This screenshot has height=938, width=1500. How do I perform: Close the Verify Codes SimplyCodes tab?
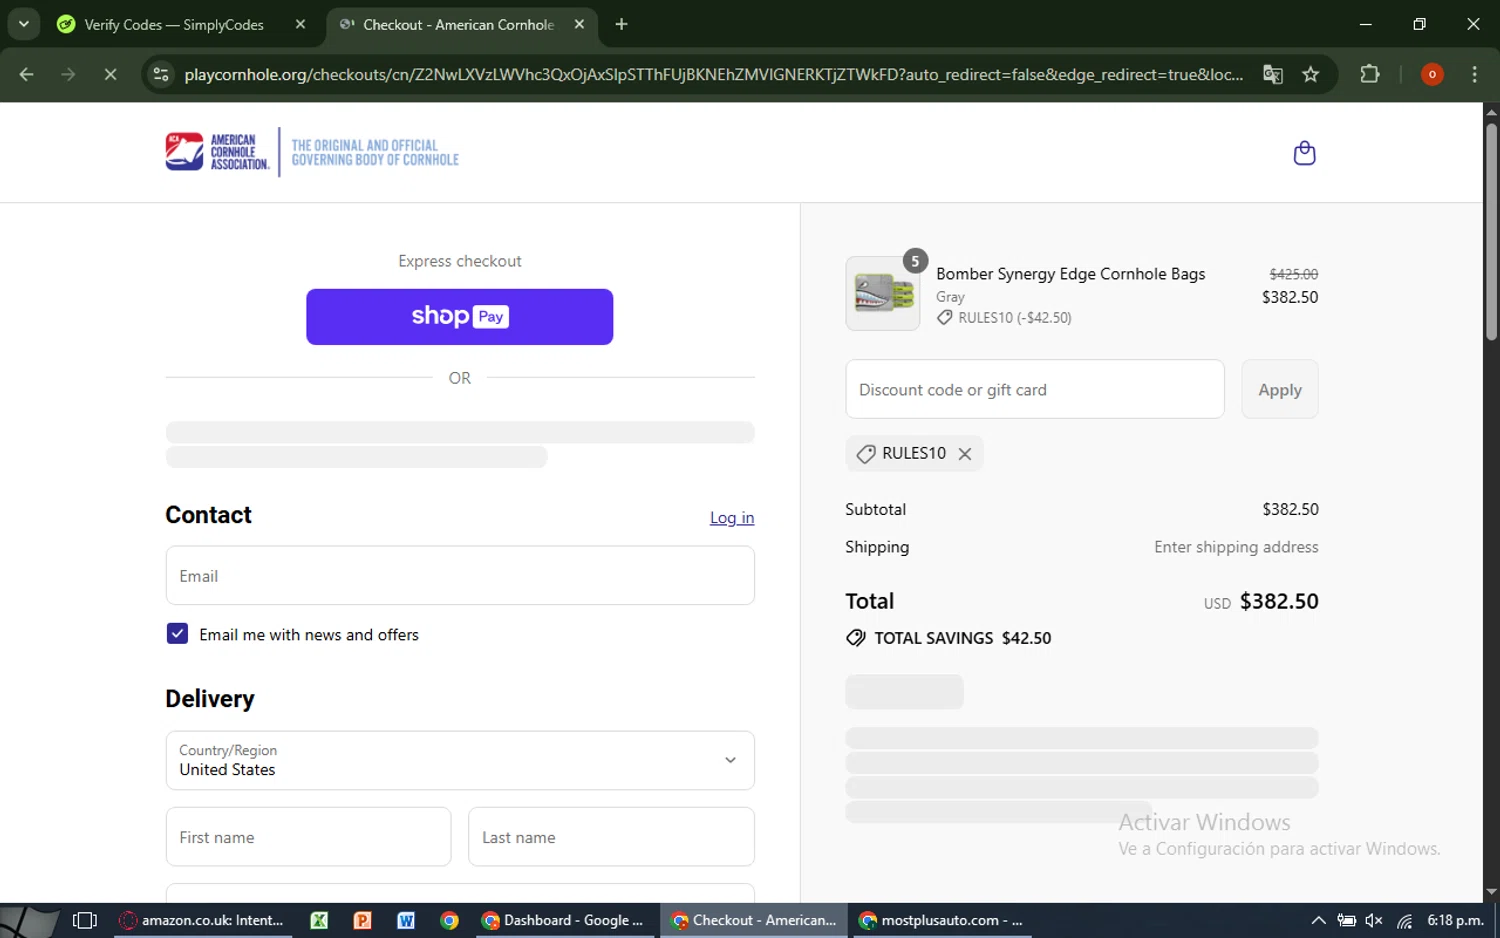300,24
